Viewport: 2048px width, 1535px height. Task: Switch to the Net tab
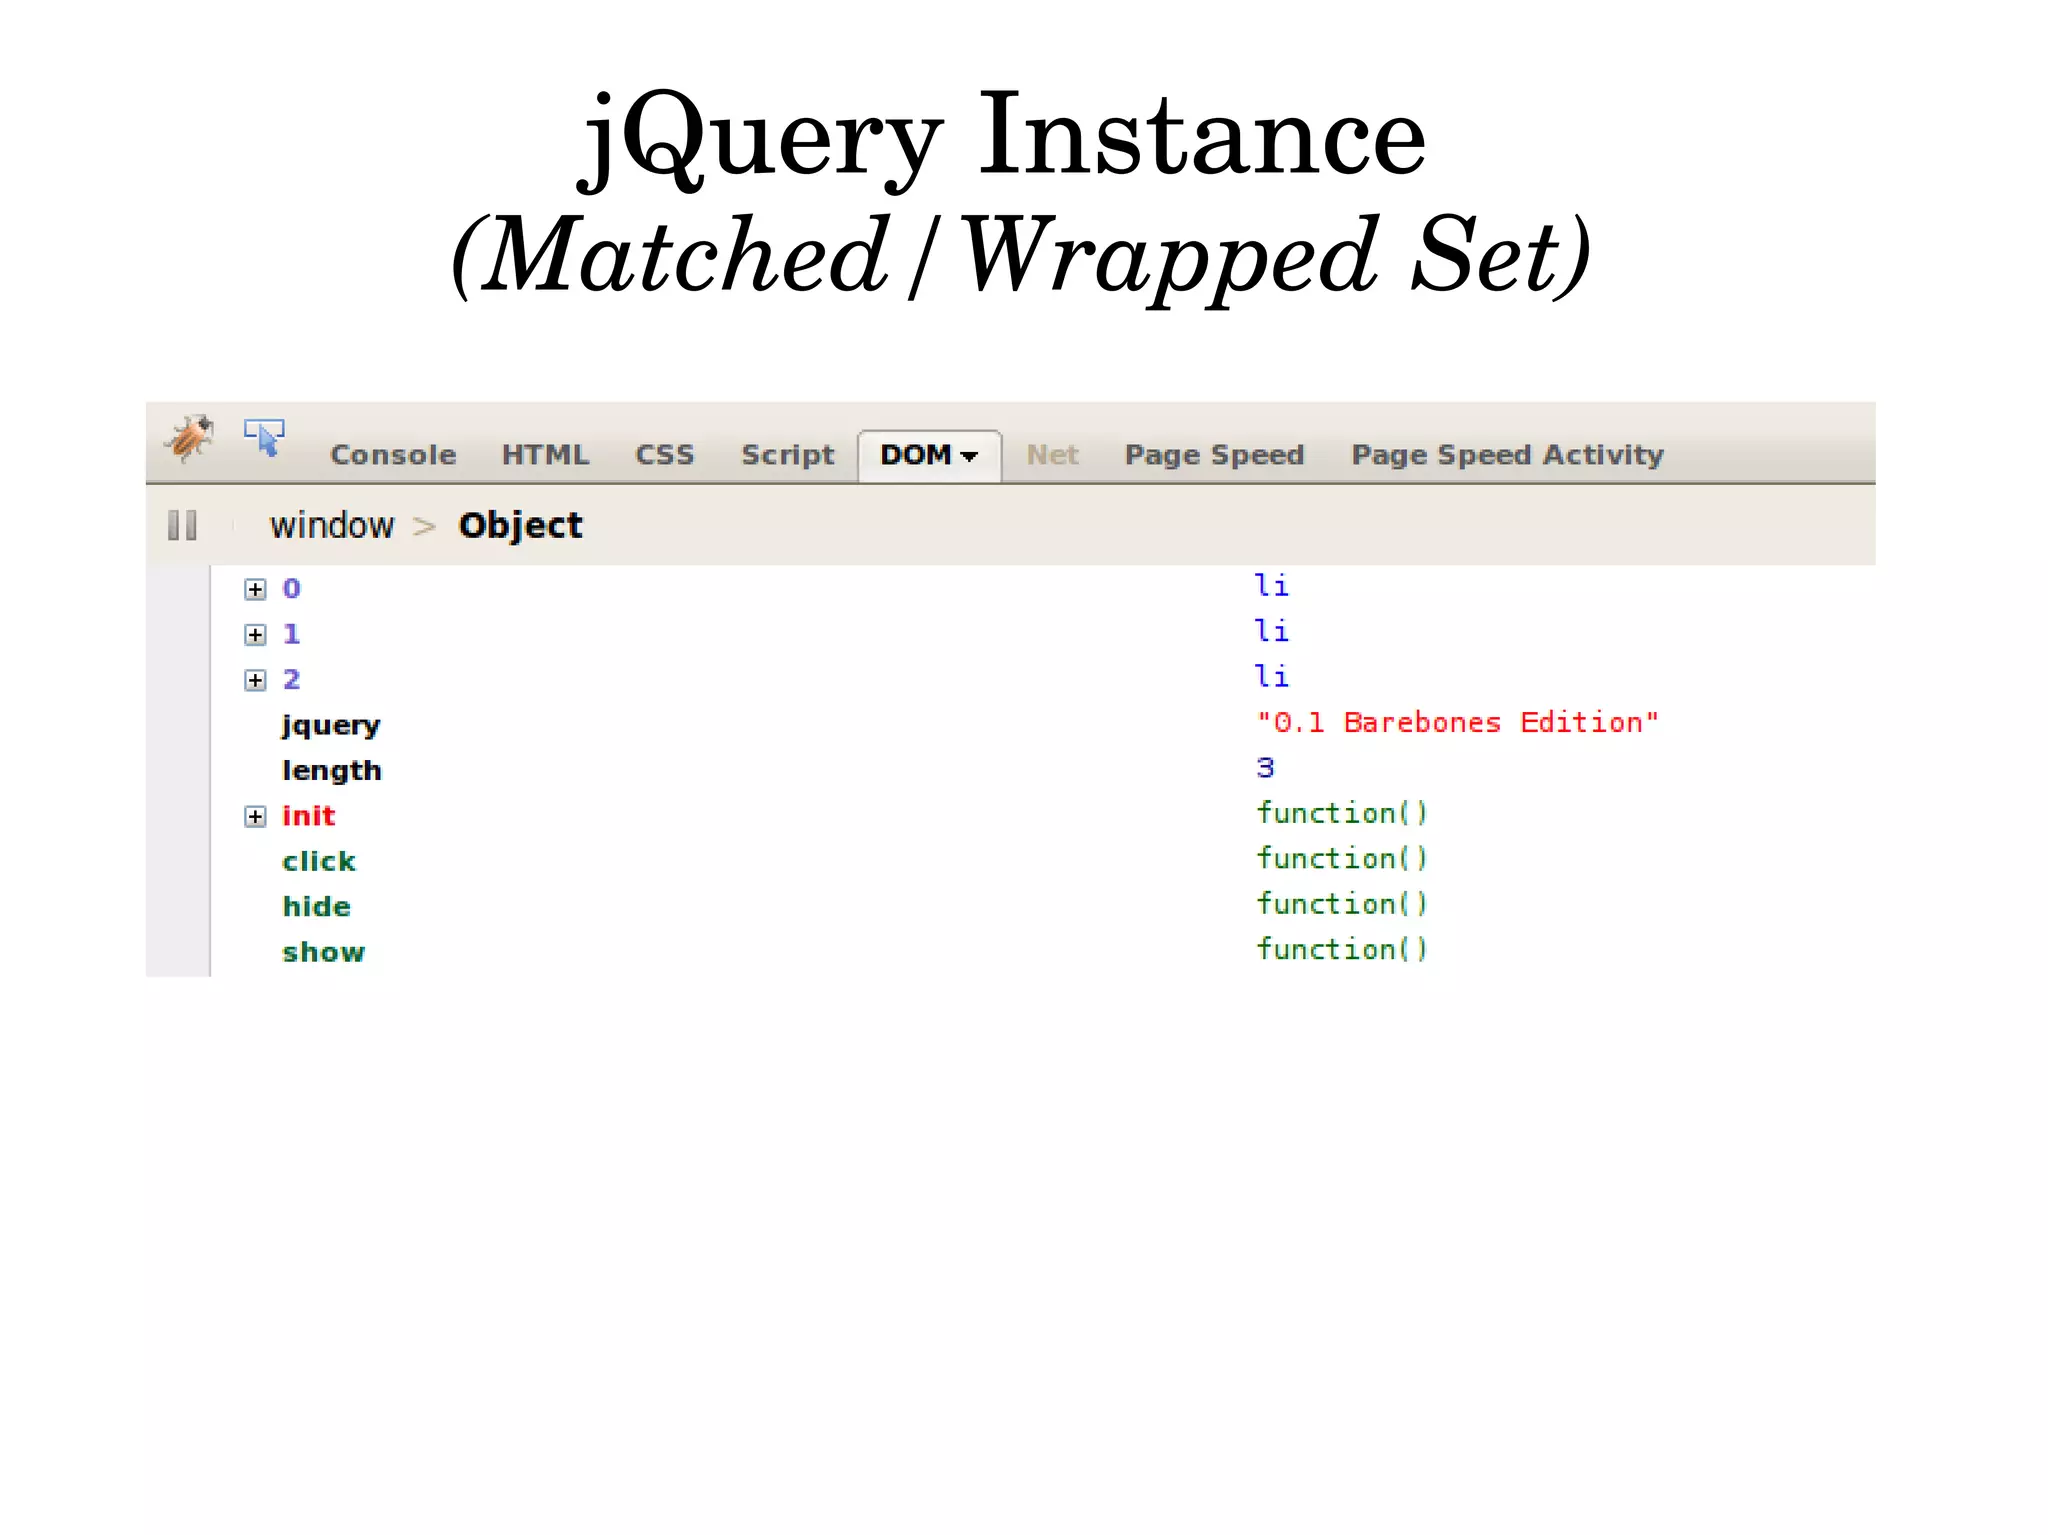tap(1053, 455)
